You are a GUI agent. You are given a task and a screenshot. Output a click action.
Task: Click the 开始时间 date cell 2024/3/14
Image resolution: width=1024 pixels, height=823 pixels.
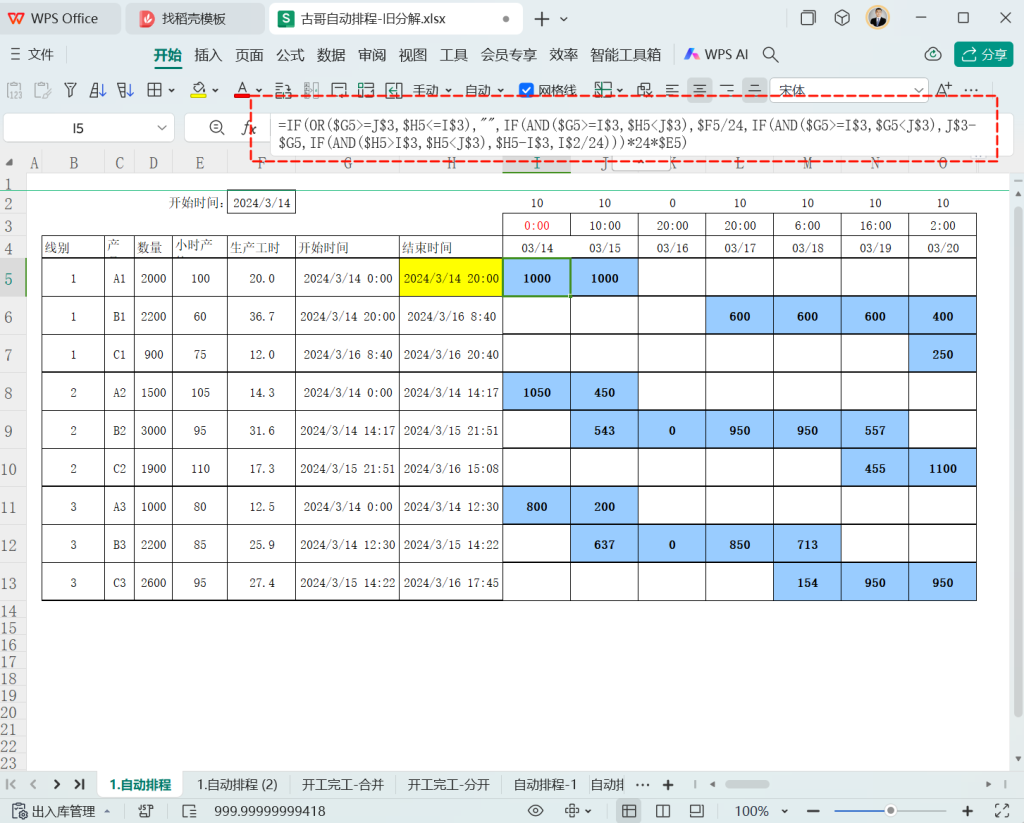[261, 202]
